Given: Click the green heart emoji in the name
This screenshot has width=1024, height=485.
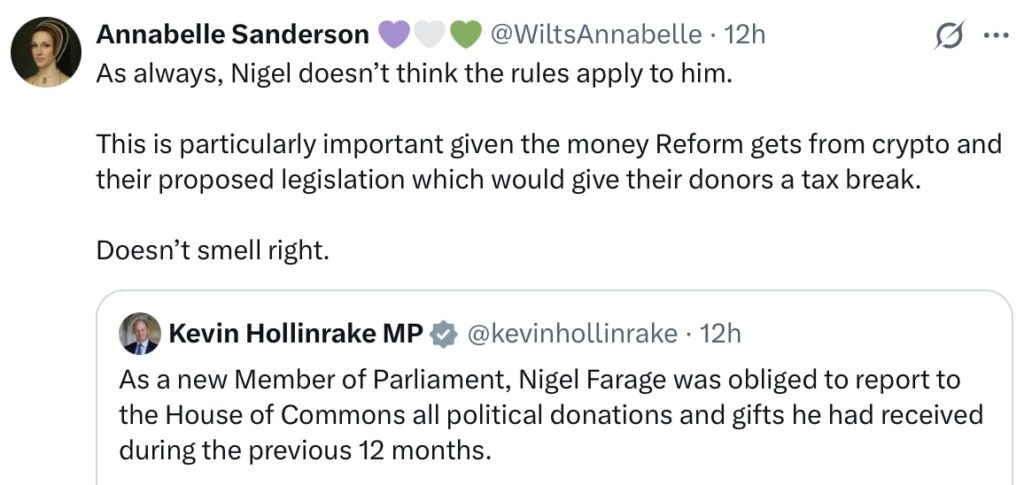Looking at the screenshot, I should [465, 35].
